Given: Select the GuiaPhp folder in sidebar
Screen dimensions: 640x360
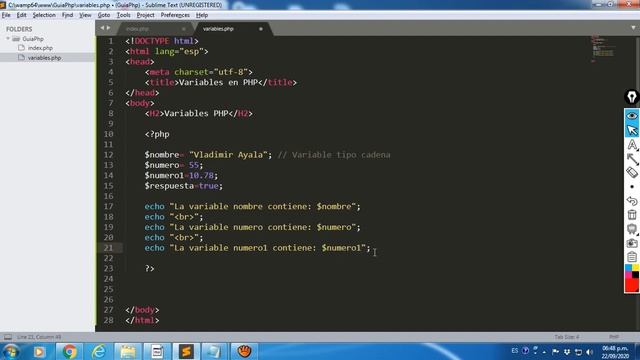Looking at the screenshot, I should (x=33, y=39).
